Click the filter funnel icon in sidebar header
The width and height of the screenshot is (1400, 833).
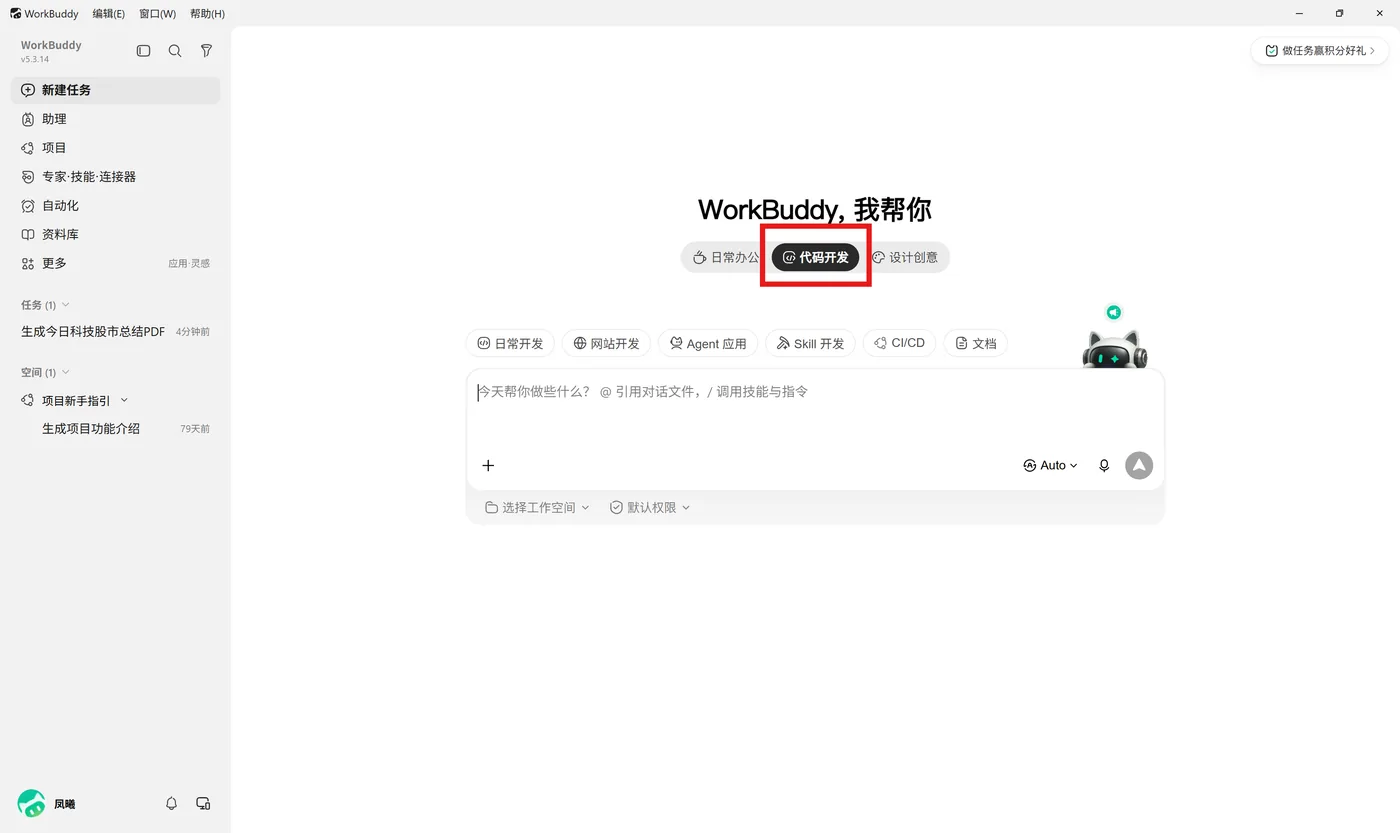(206, 51)
